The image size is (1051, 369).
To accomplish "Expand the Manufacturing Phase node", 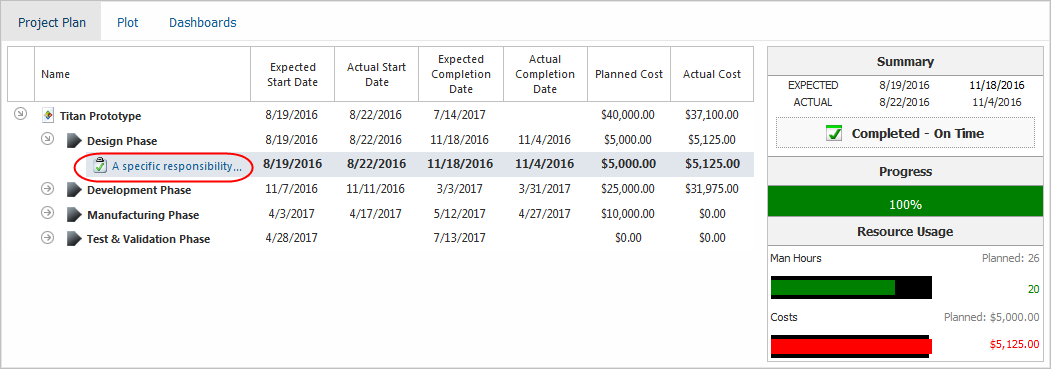I will (47, 212).
